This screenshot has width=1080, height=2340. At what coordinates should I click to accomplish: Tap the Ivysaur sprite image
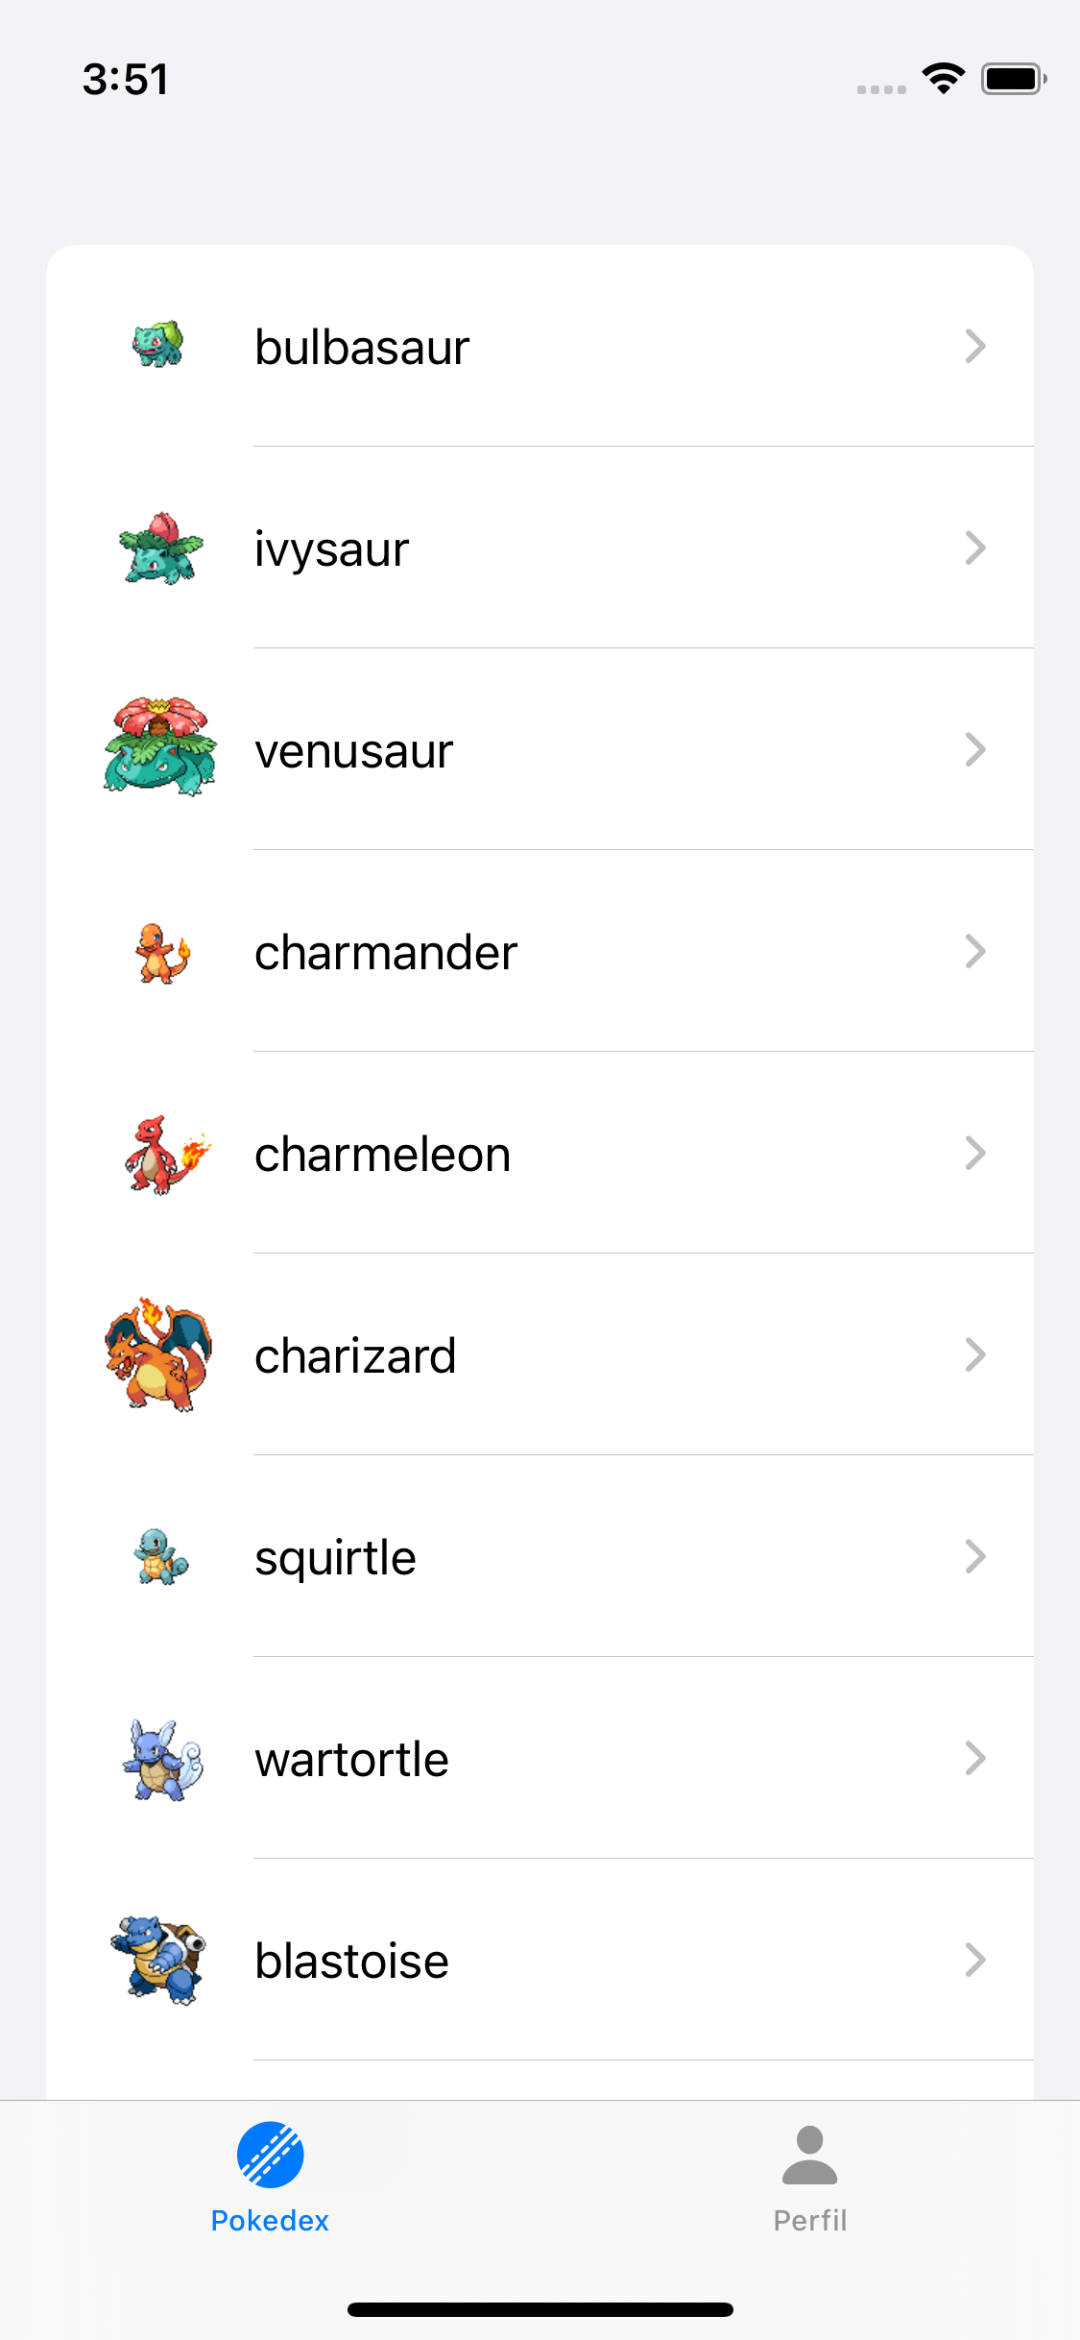160,548
